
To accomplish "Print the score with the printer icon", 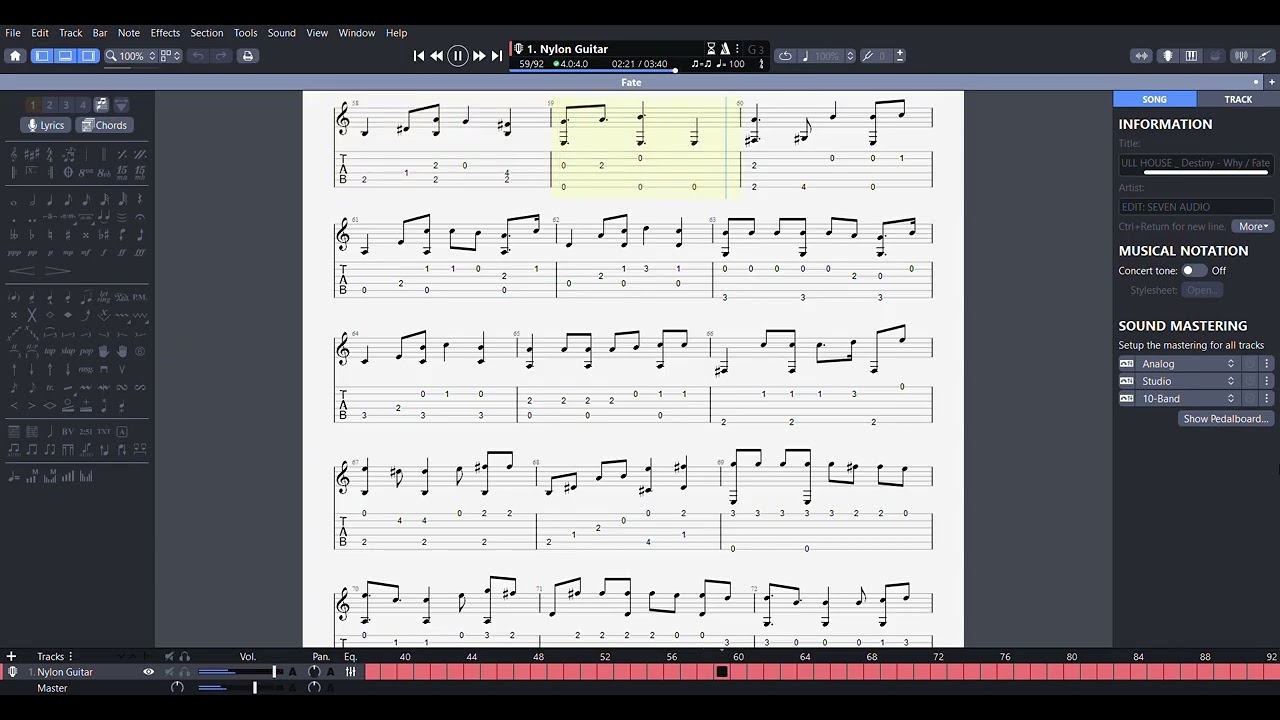I will tap(248, 56).
